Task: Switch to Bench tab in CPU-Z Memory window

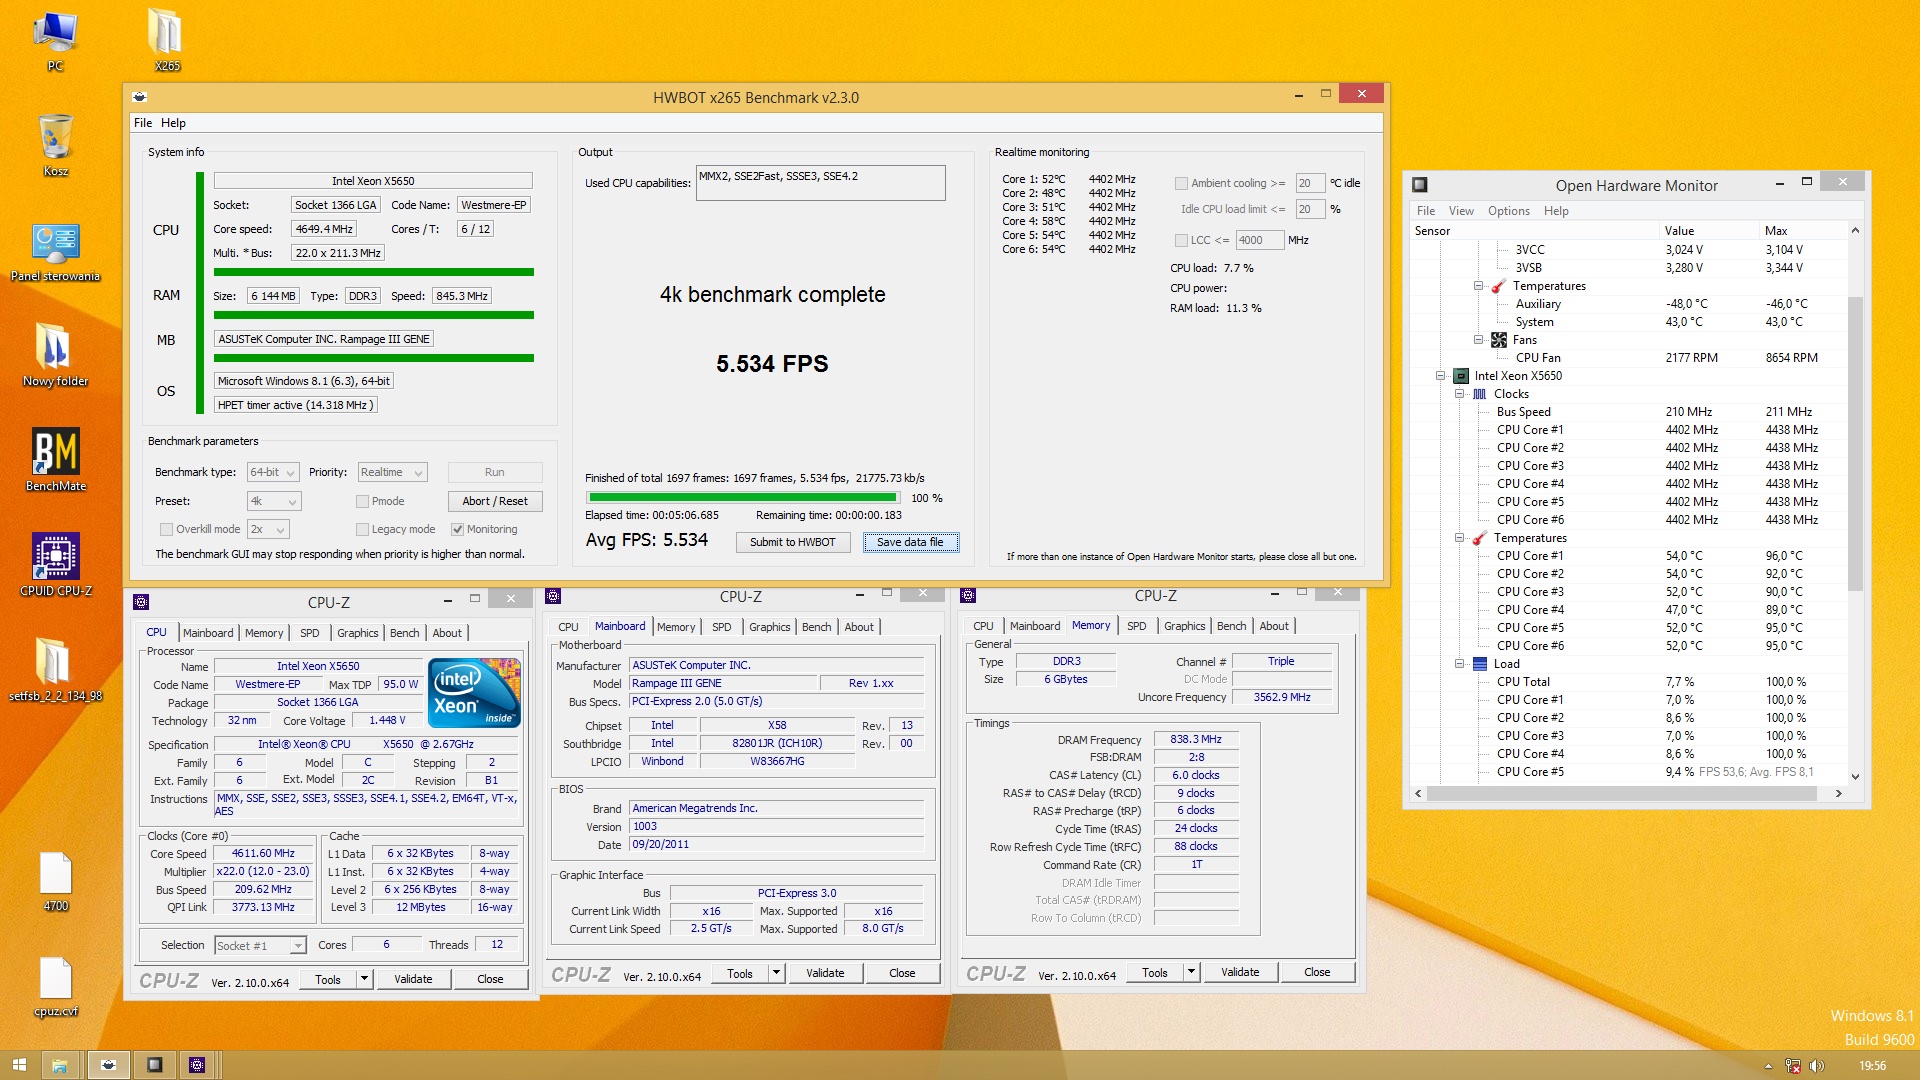Action: pos(1231,626)
